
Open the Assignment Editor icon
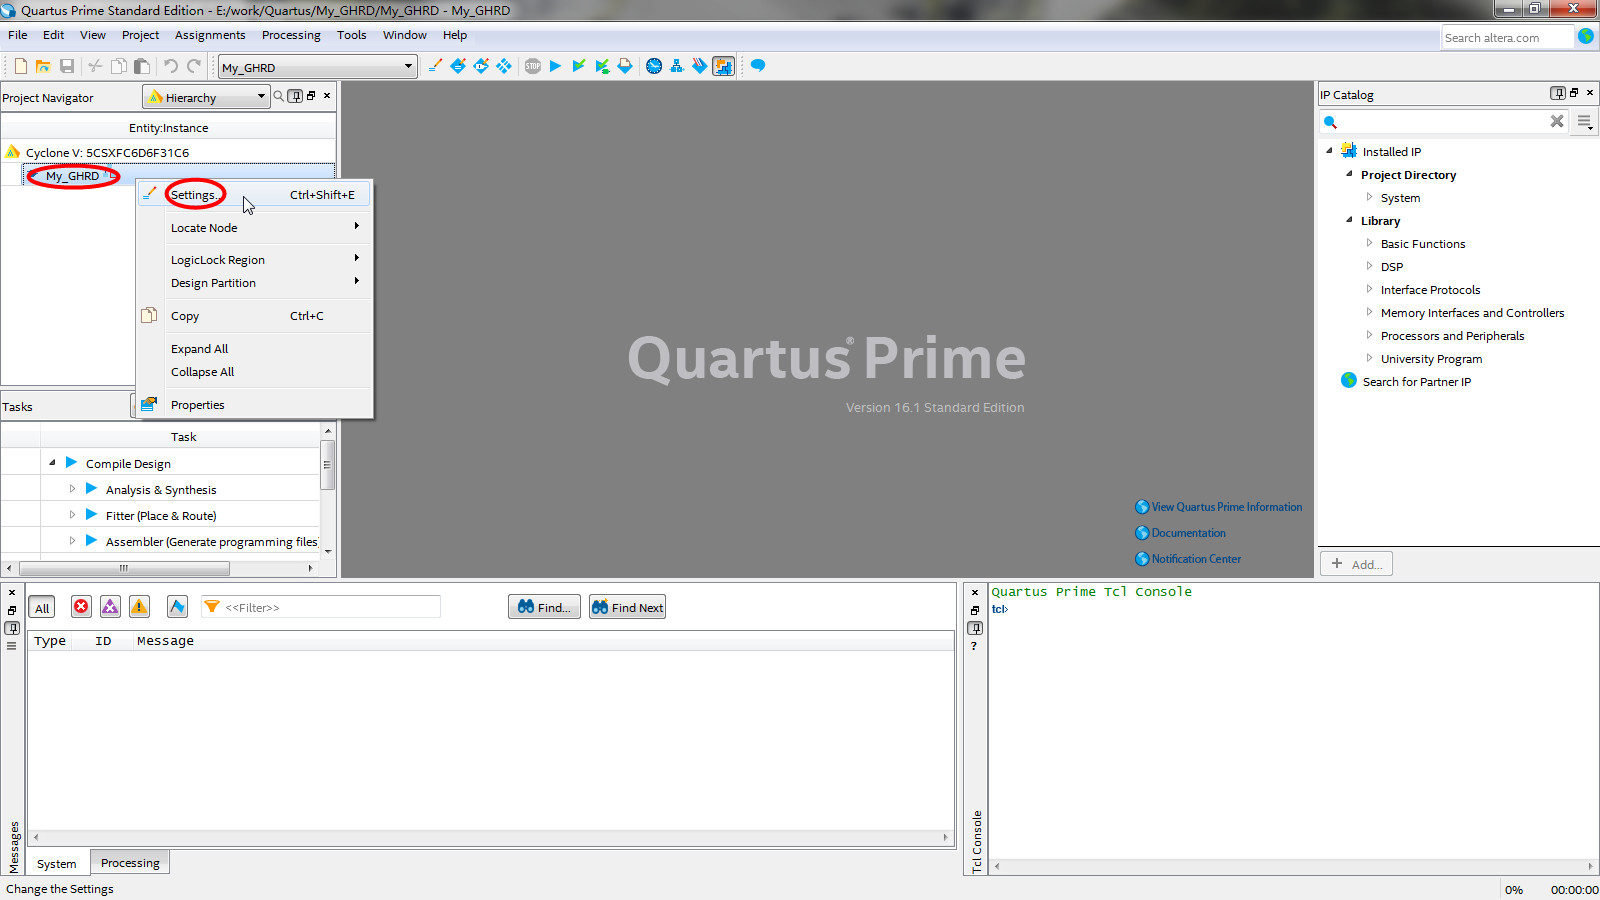point(458,66)
